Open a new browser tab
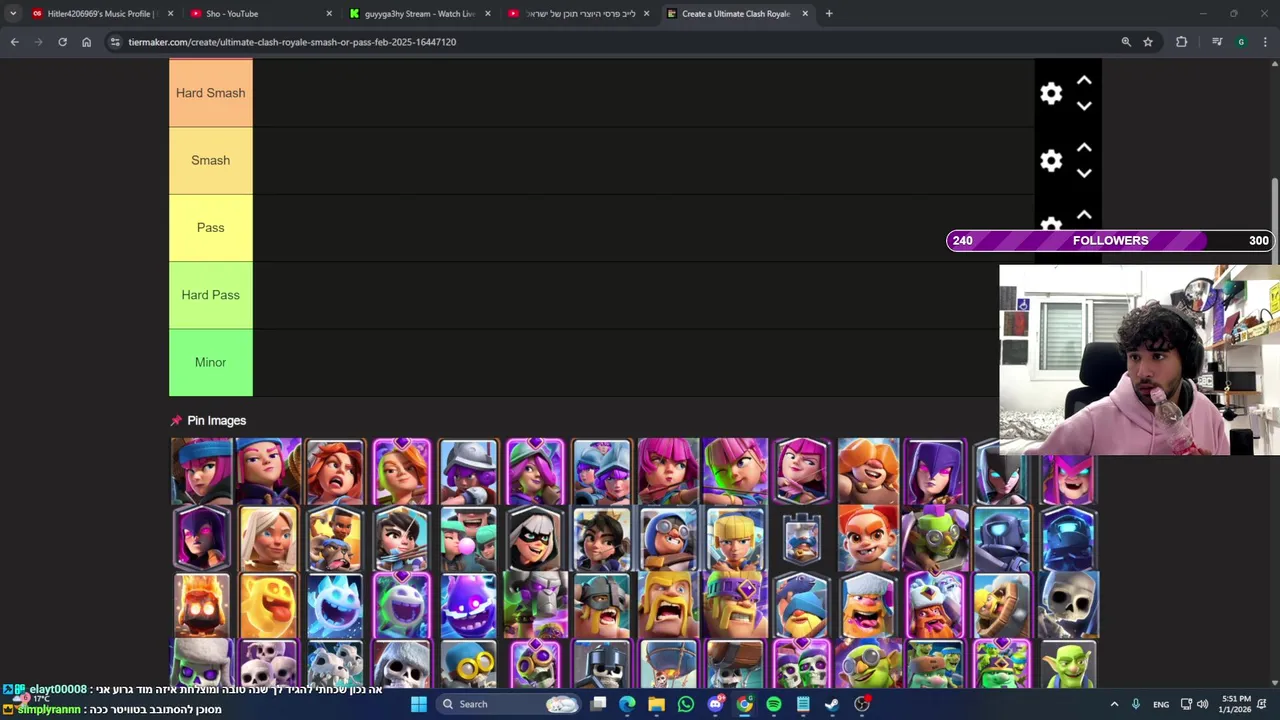This screenshot has height=720, width=1280. 829,14
